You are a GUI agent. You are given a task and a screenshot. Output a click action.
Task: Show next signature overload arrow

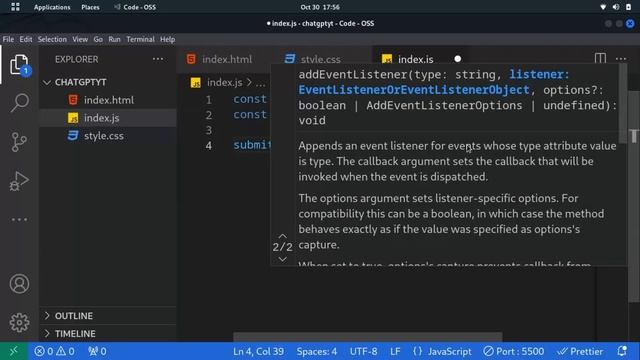click(x=282, y=259)
